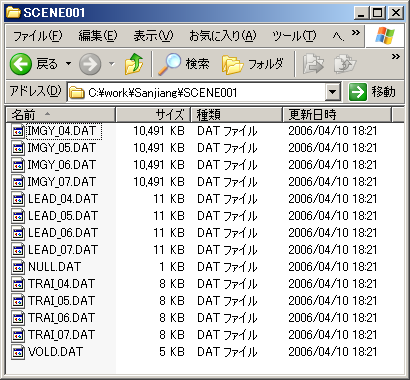
Task: Expand hidden toolbar buttons chevron
Action: point(396,56)
